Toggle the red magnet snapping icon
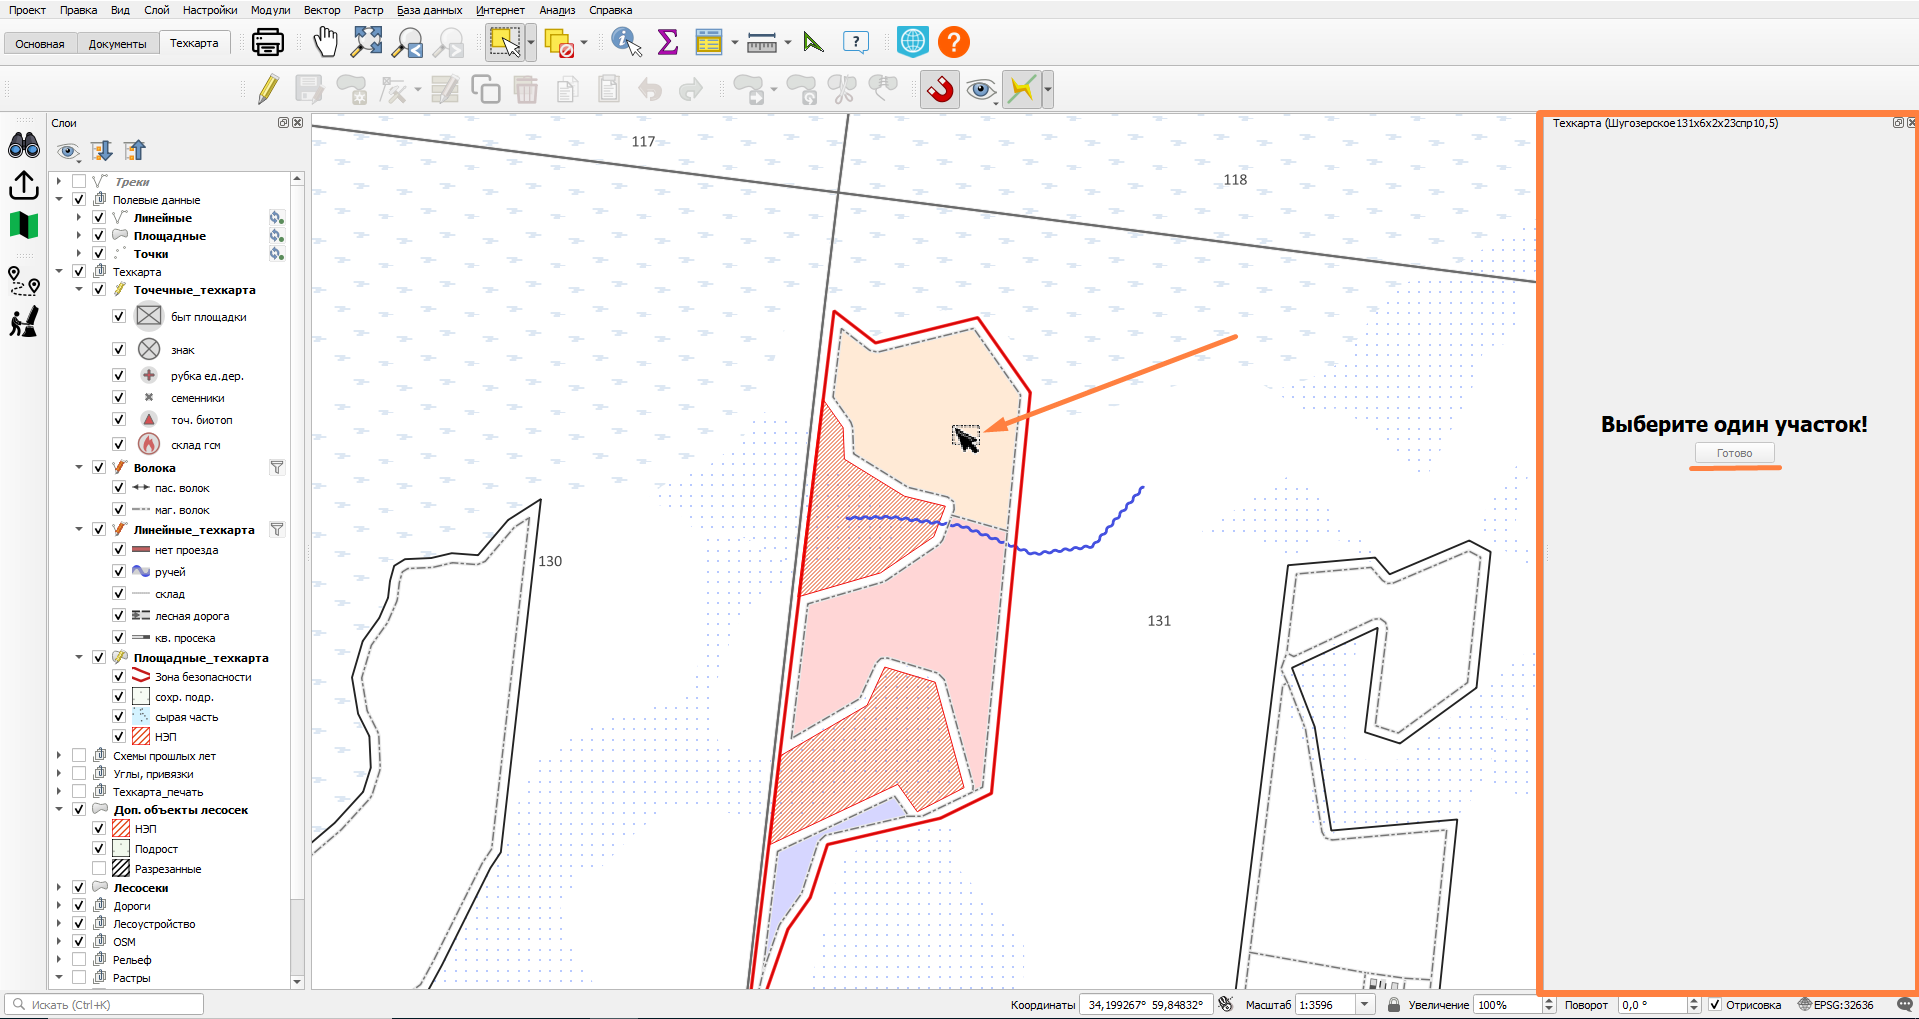 (940, 90)
